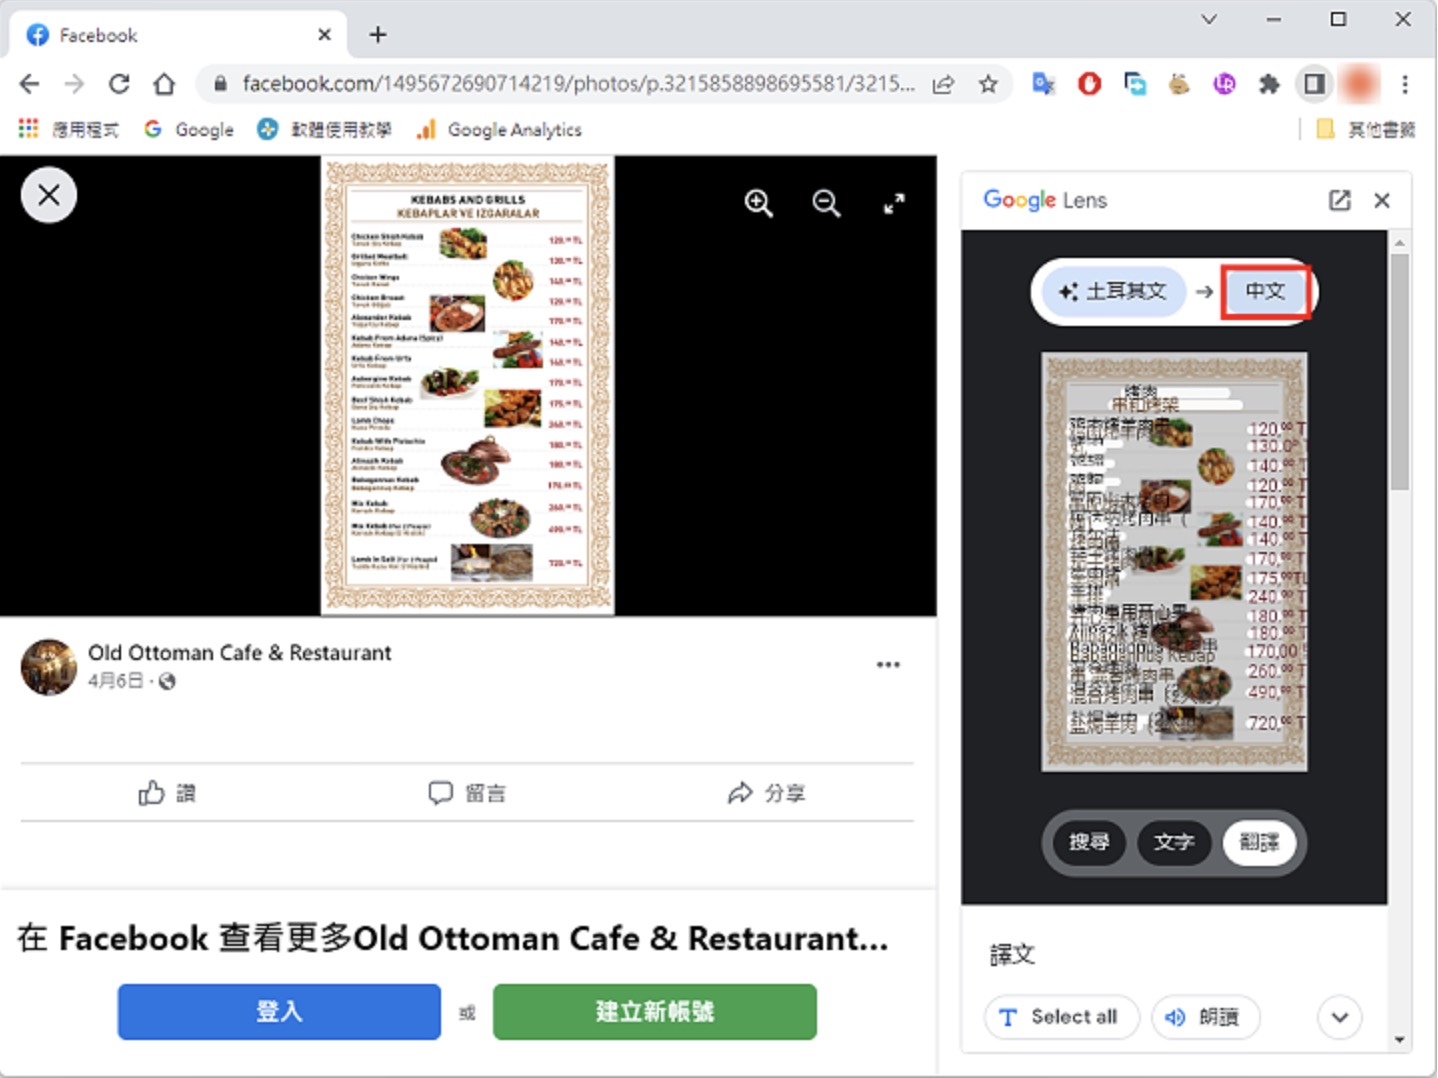1438x1078 pixels.
Task: Select the Facebook browser tab
Action: (x=178, y=35)
